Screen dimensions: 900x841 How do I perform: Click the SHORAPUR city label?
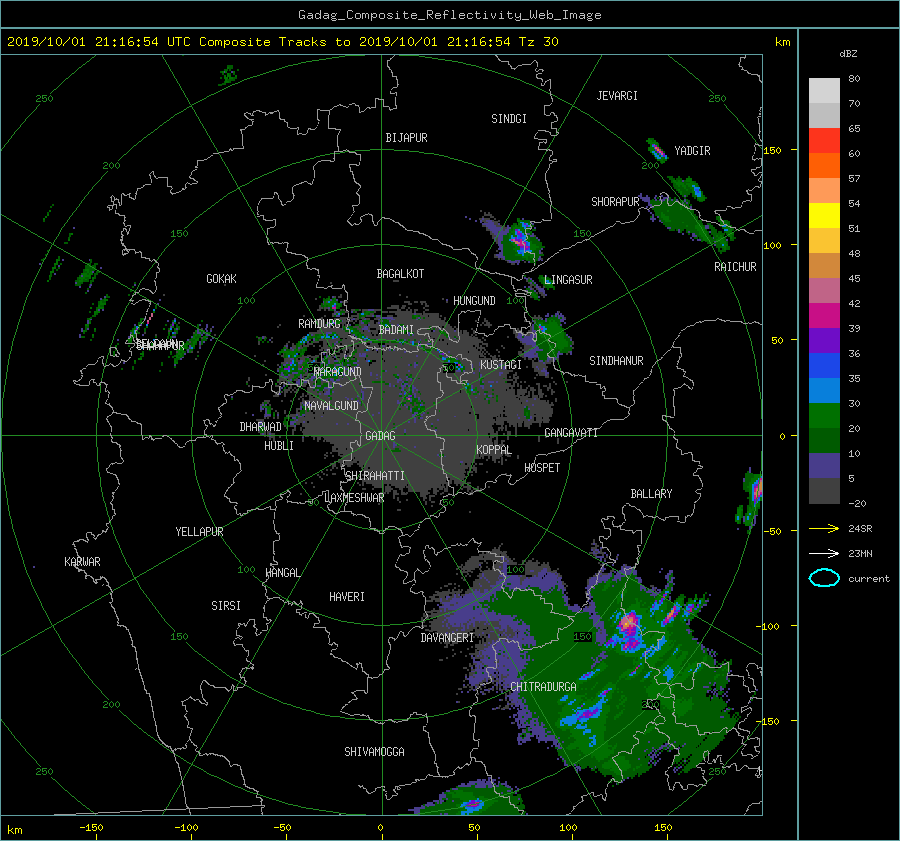tap(615, 202)
